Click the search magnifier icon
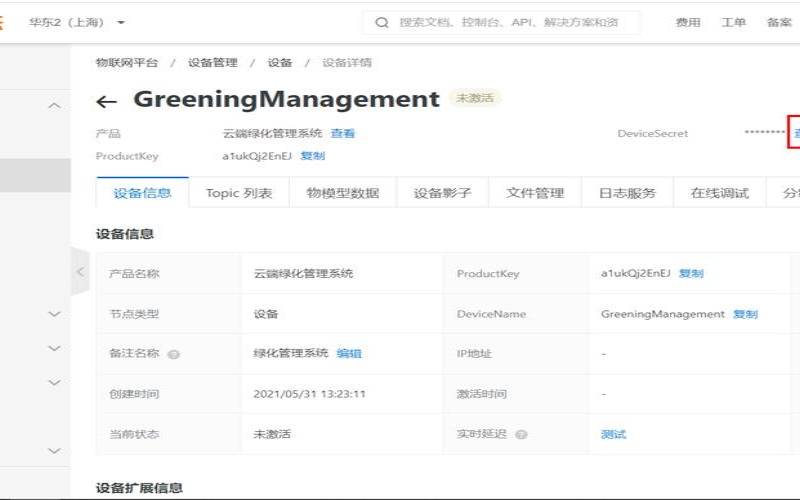The height and width of the screenshot is (500, 800). click(382, 22)
